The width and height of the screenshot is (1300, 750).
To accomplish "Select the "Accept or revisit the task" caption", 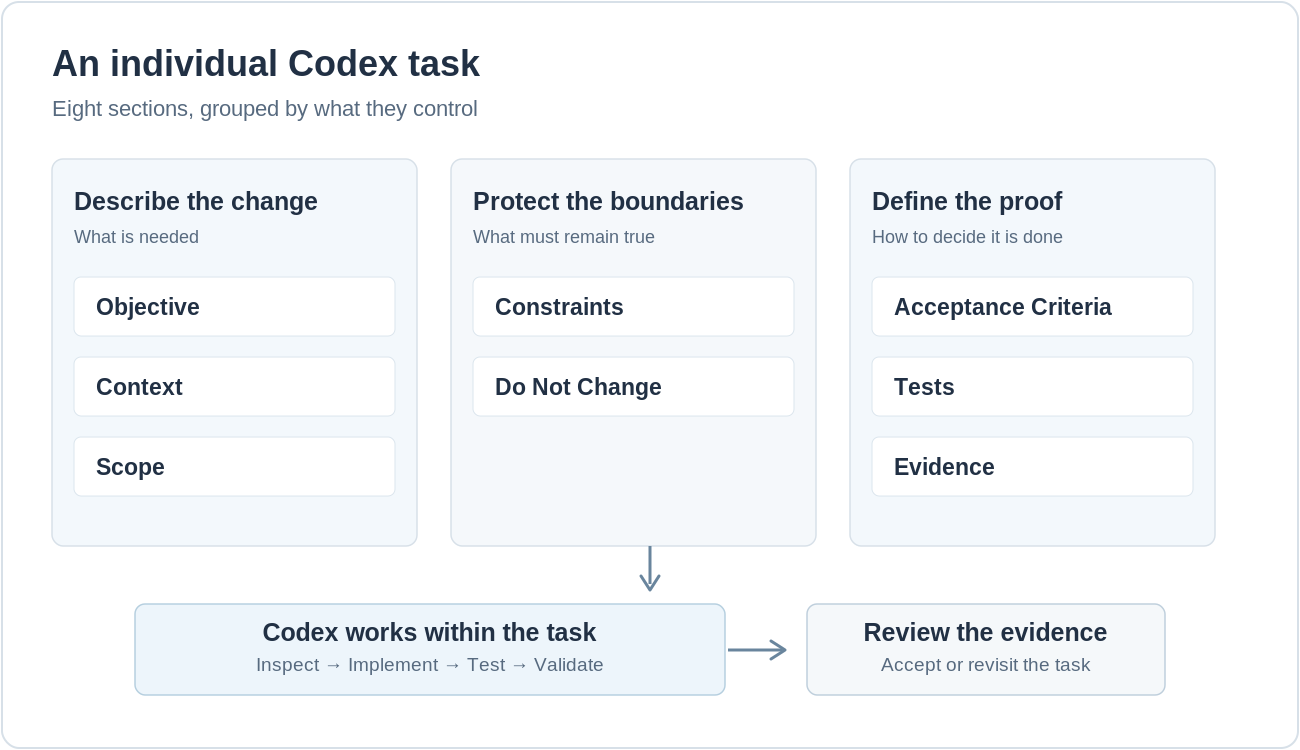I will click(x=985, y=665).
